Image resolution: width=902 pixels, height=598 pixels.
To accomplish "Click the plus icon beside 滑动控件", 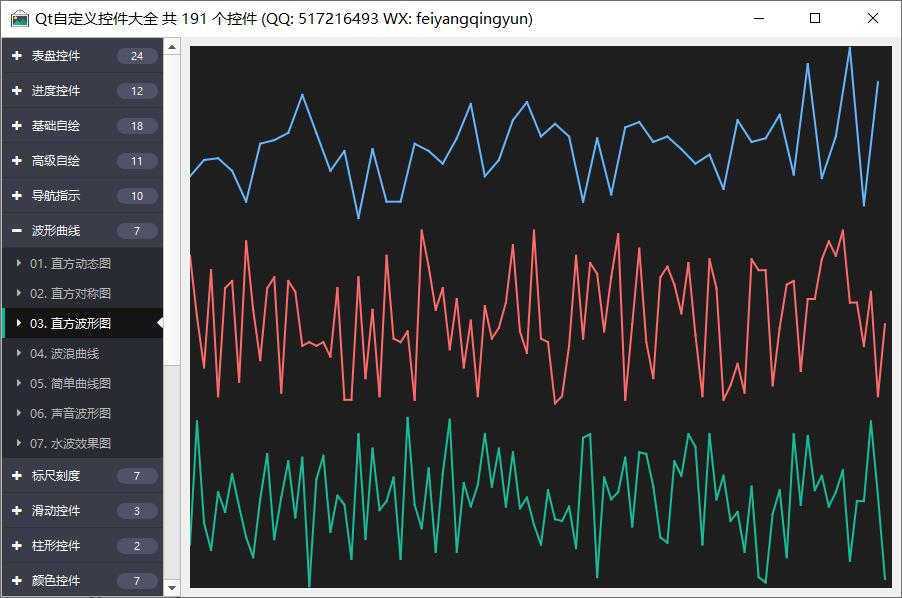I will (x=17, y=511).
